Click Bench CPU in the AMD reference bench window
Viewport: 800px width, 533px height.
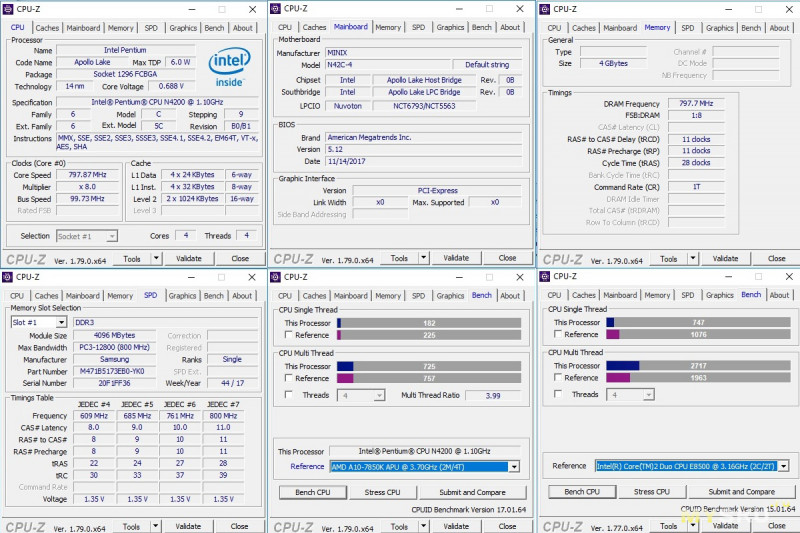[313, 492]
